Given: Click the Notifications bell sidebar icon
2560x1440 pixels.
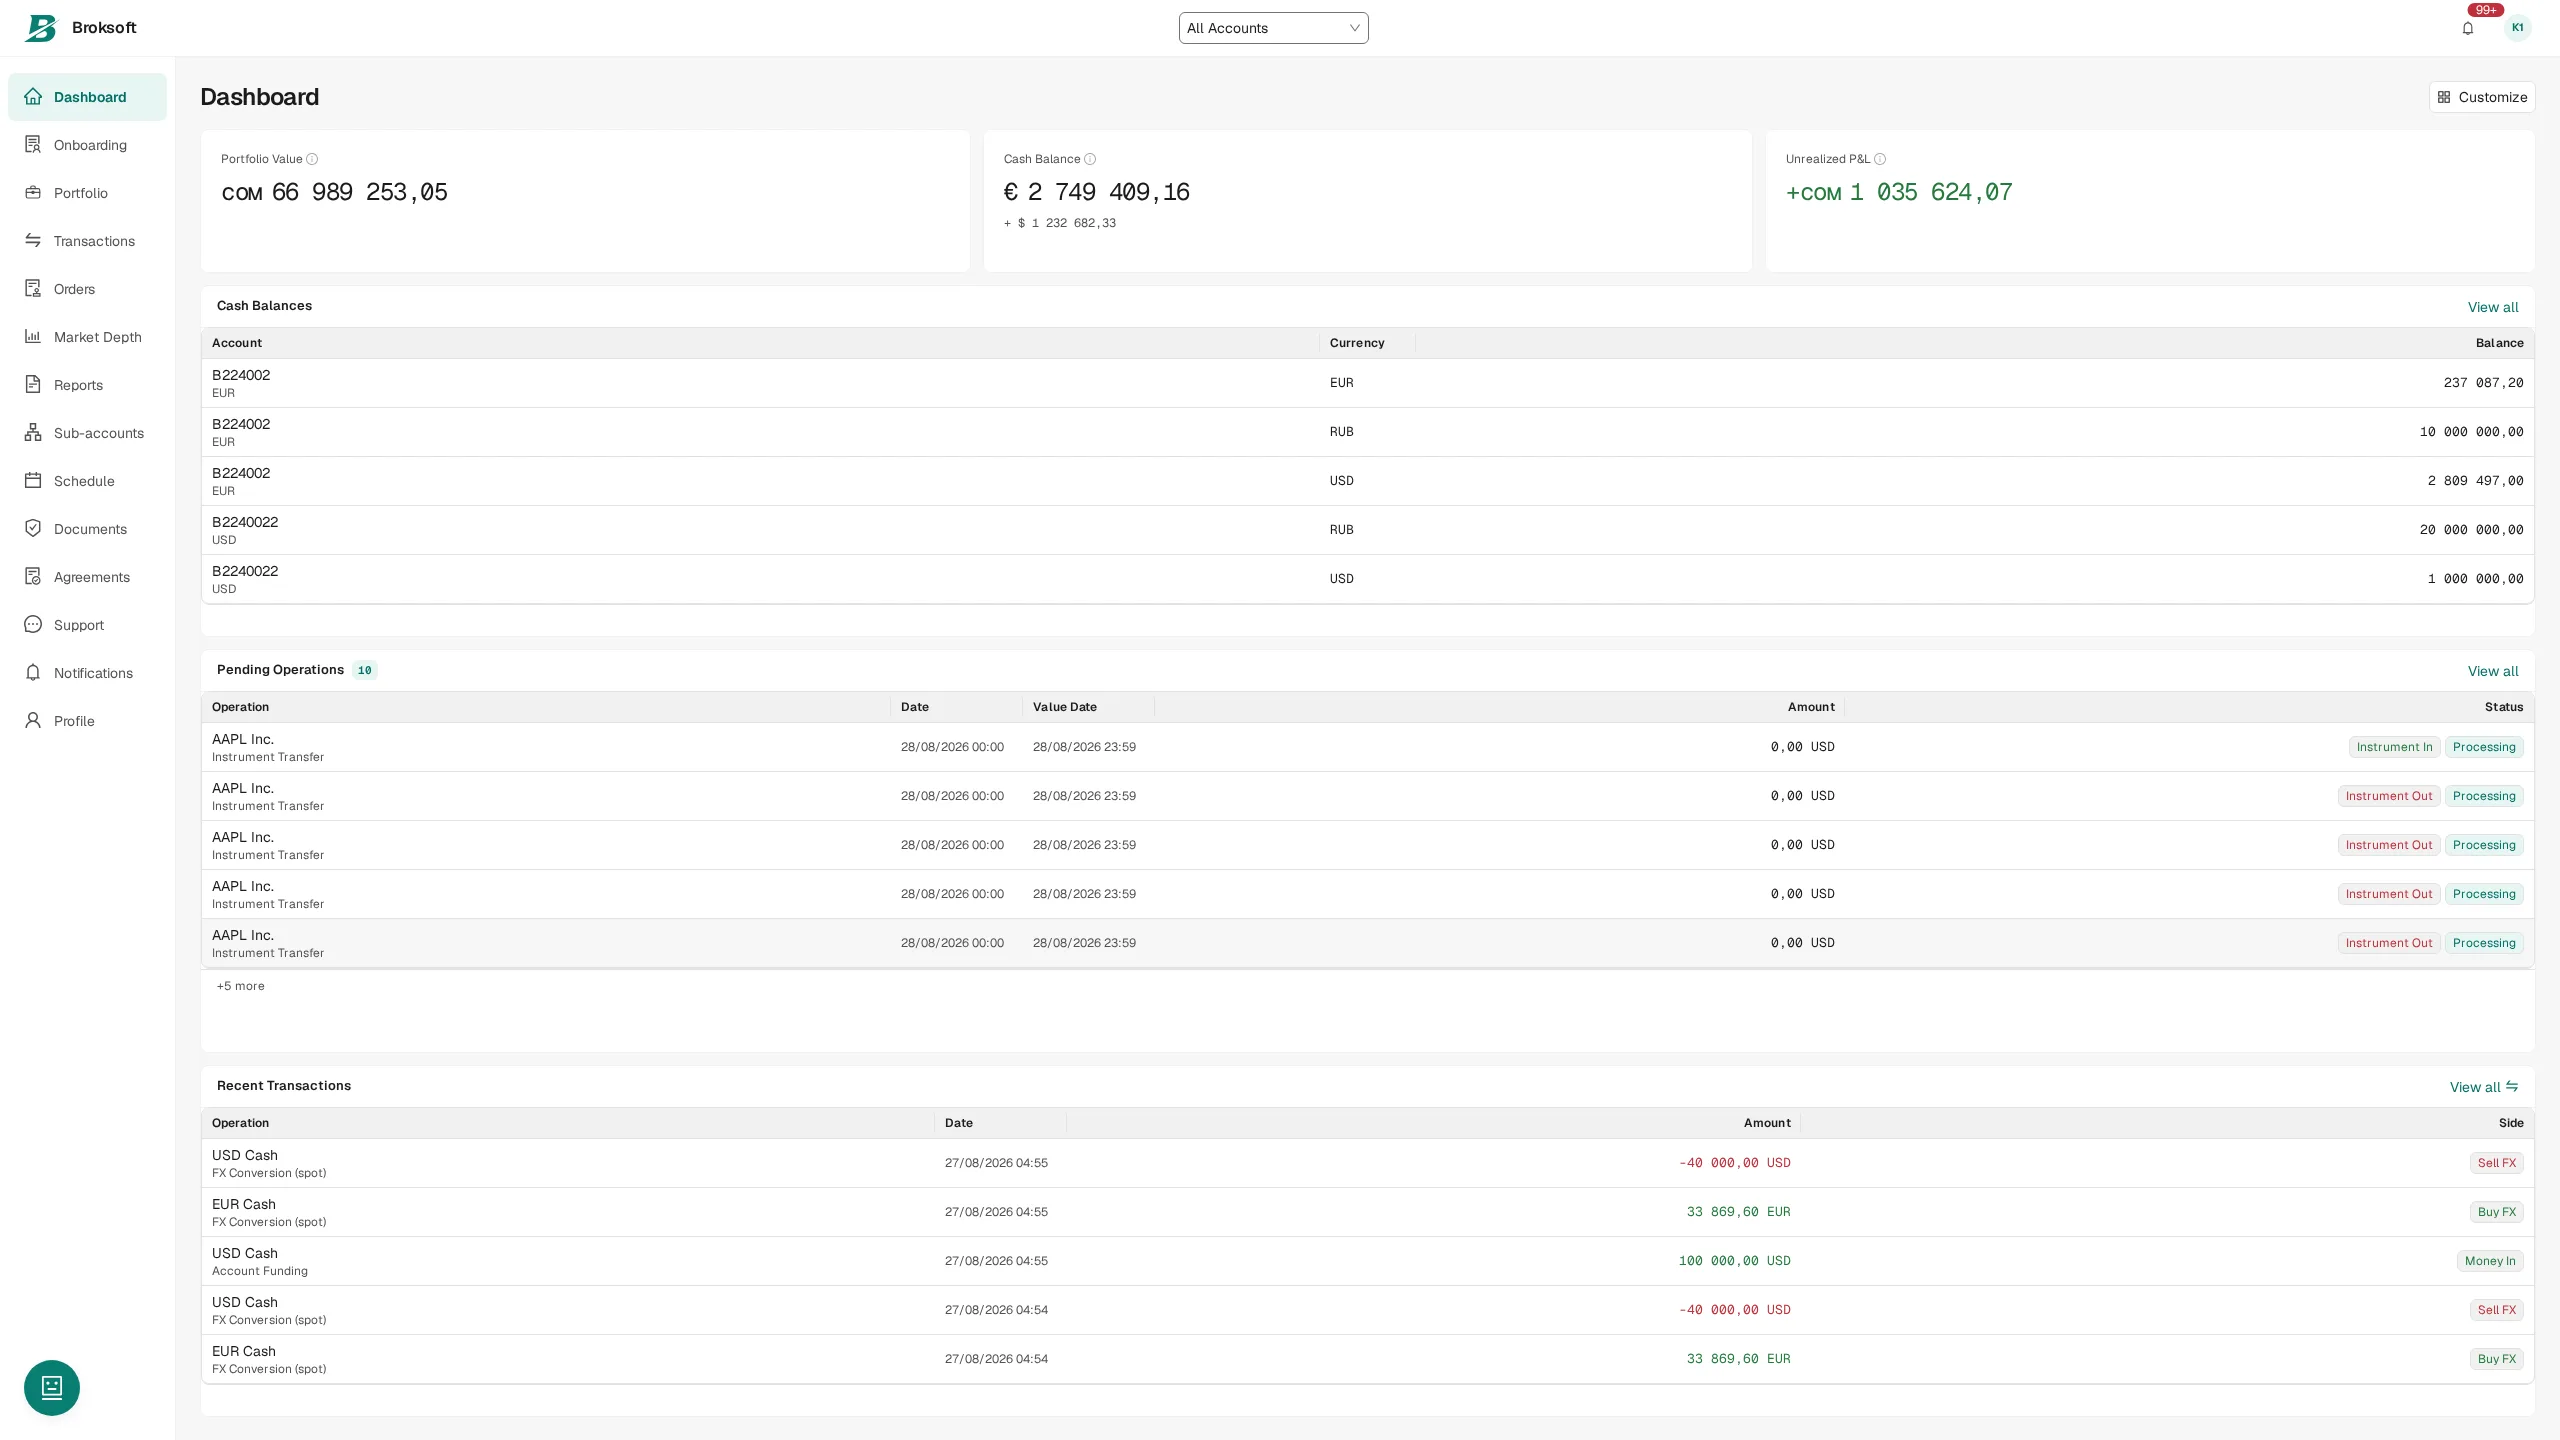Looking at the screenshot, I should click(33, 673).
